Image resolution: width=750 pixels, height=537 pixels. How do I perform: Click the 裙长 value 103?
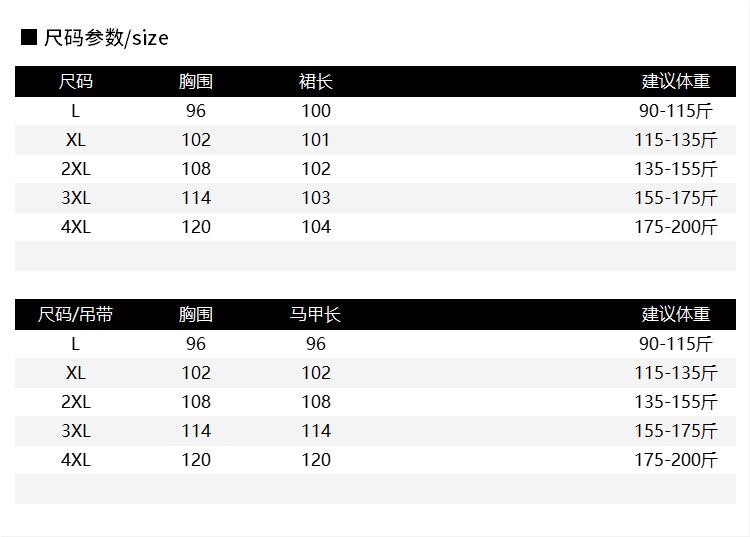pos(316,198)
